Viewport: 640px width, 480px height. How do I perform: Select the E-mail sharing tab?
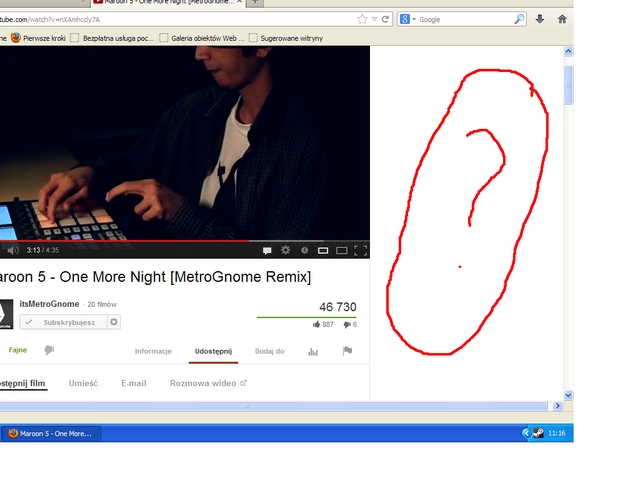pos(134,383)
